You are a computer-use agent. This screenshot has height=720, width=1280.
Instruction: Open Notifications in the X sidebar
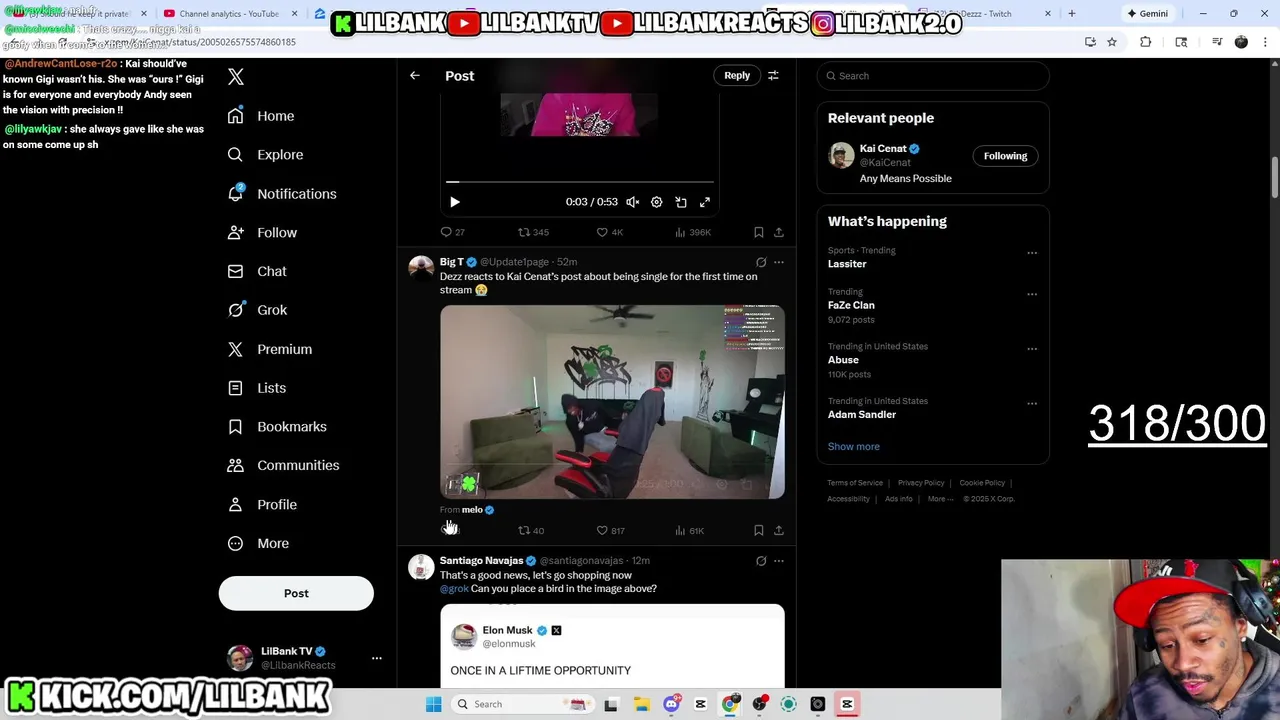[x=282, y=194]
